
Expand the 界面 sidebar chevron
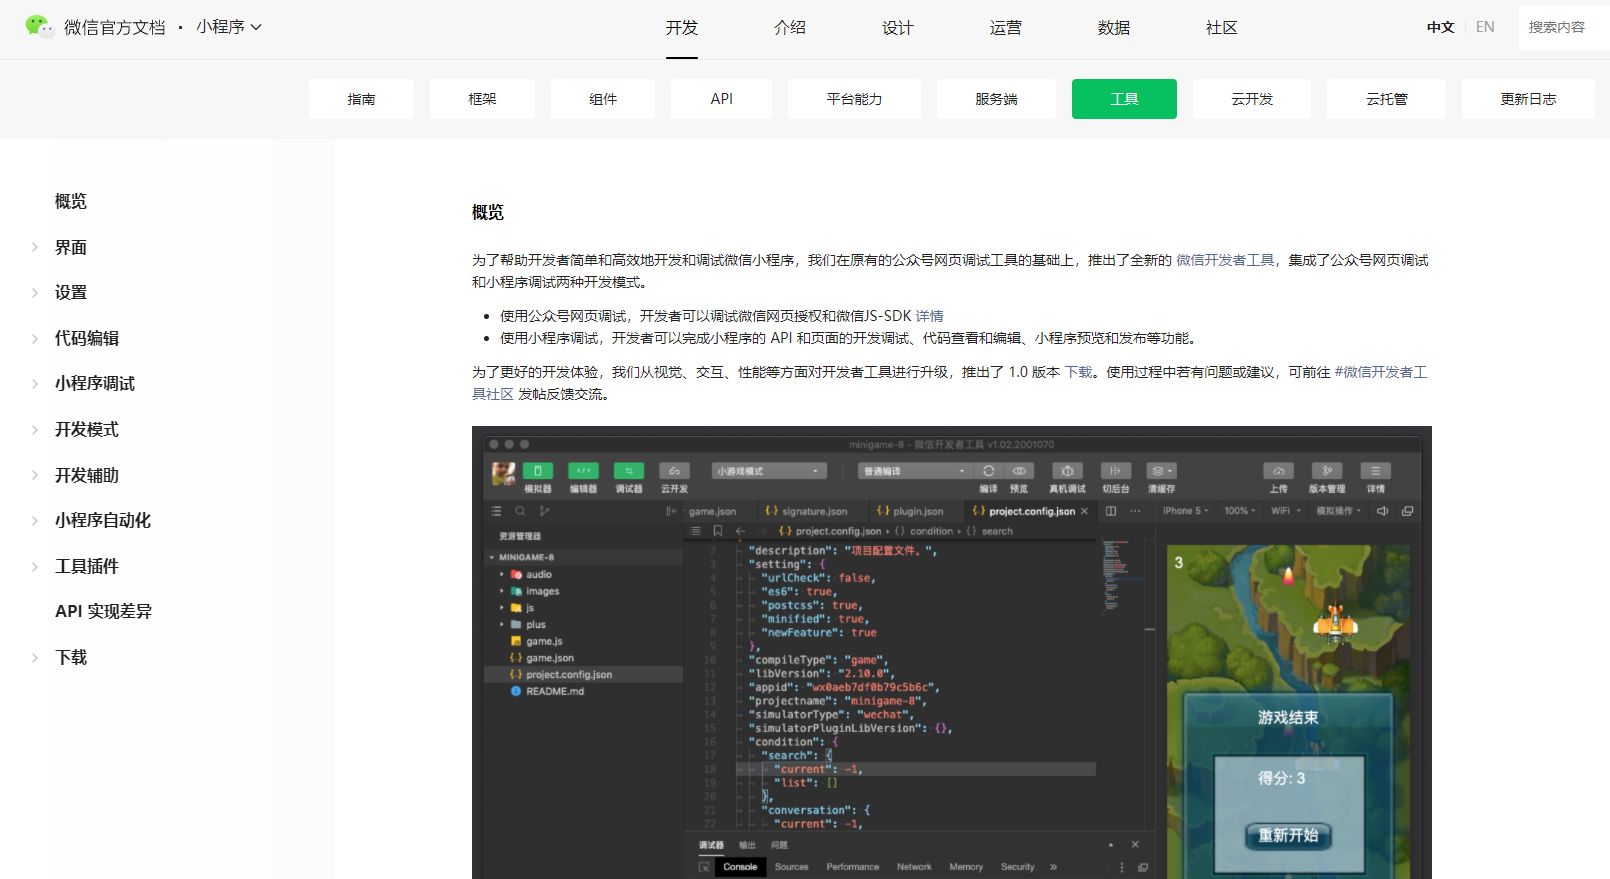click(34, 247)
